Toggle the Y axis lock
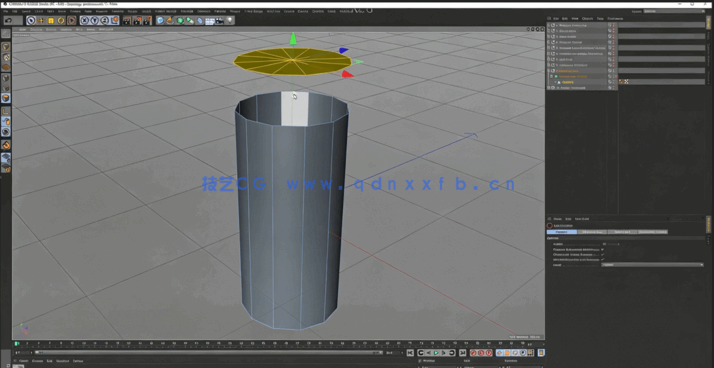 [95, 20]
